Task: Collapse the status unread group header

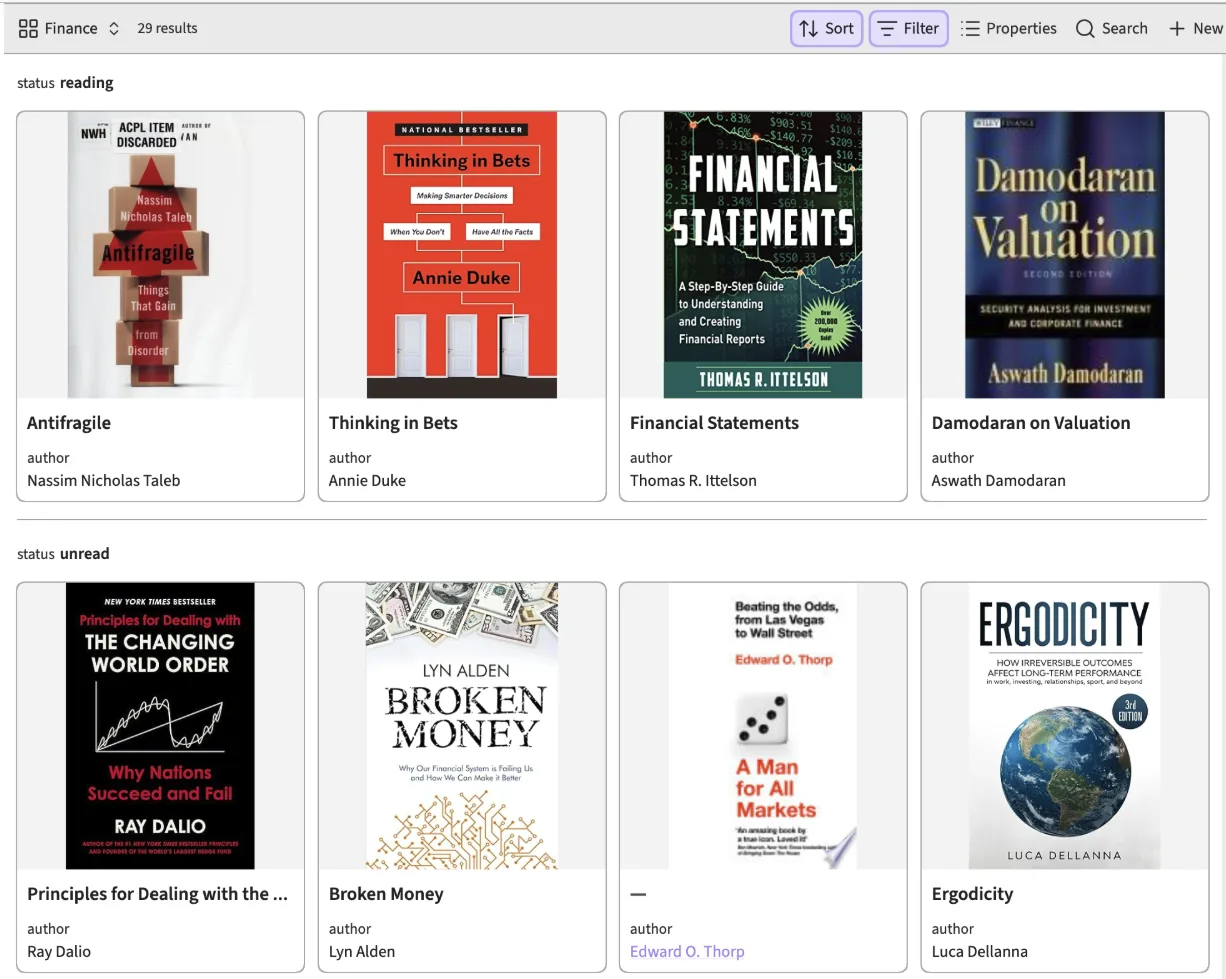Action: click(x=63, y=553)
